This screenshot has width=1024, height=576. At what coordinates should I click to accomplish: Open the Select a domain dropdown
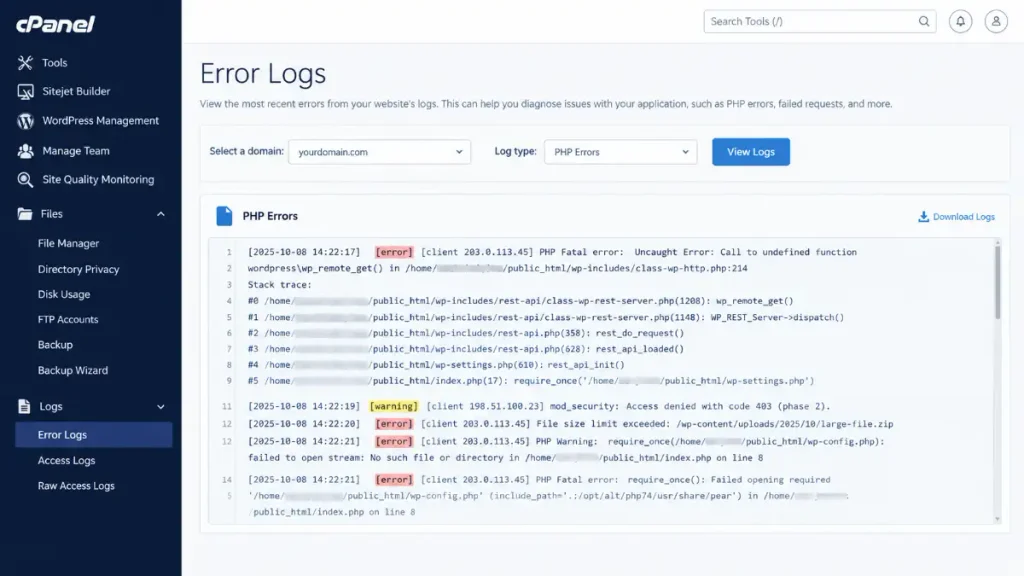click(379, 152)
